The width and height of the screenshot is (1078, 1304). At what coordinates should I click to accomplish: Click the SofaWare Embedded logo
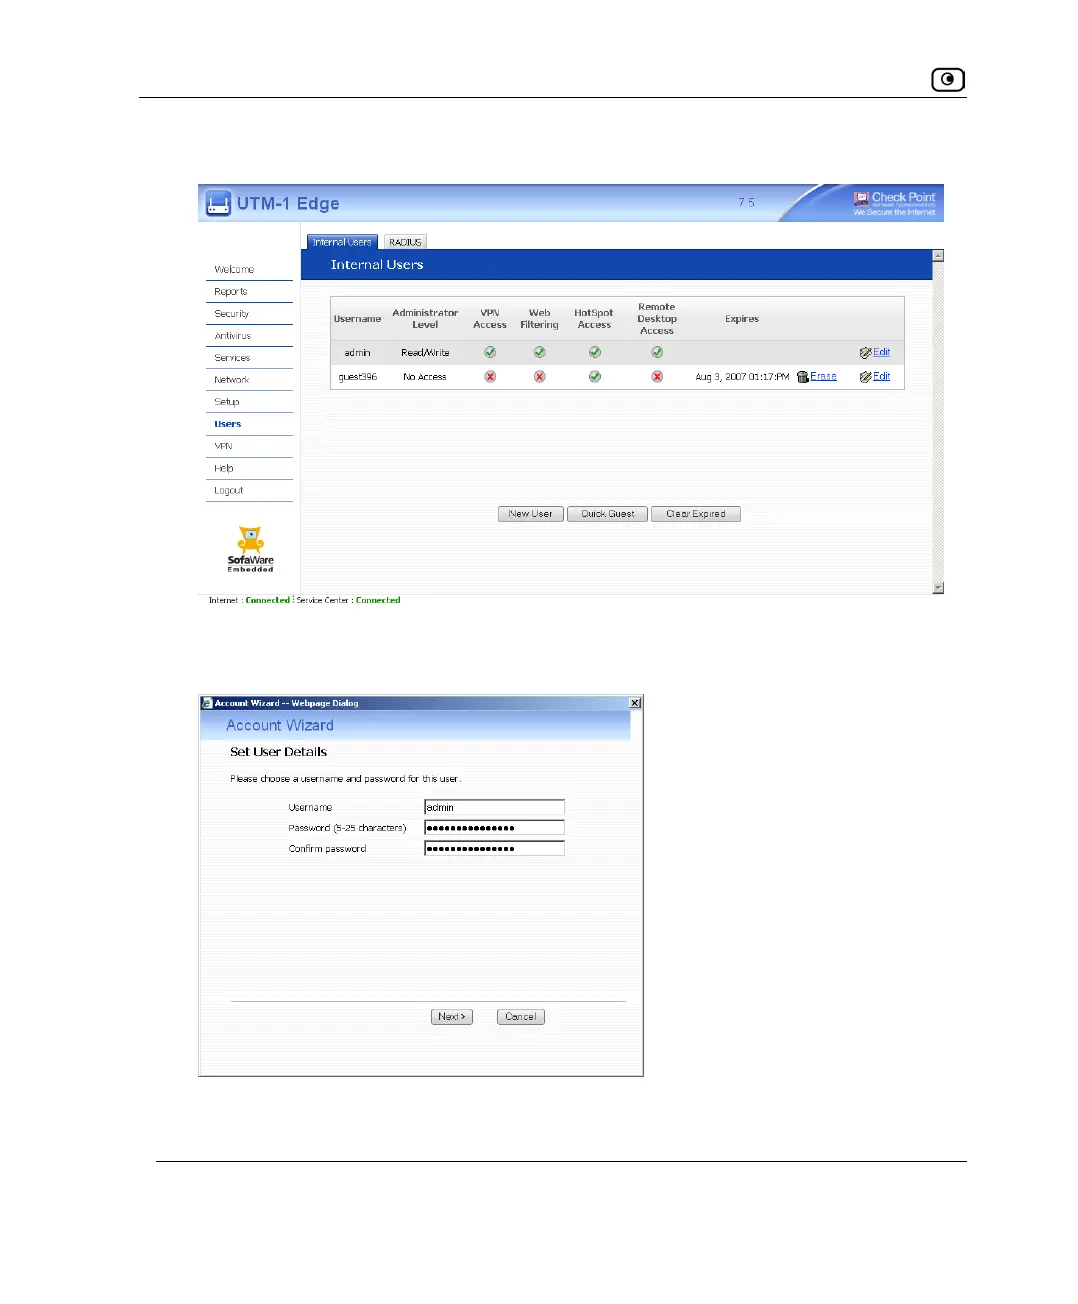tap(250, 549)
